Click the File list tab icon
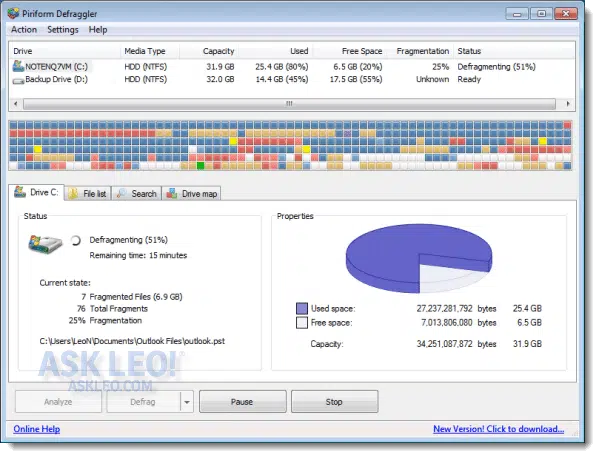The width and height of the screenshot is (600, 458). (x=73, y=194)
